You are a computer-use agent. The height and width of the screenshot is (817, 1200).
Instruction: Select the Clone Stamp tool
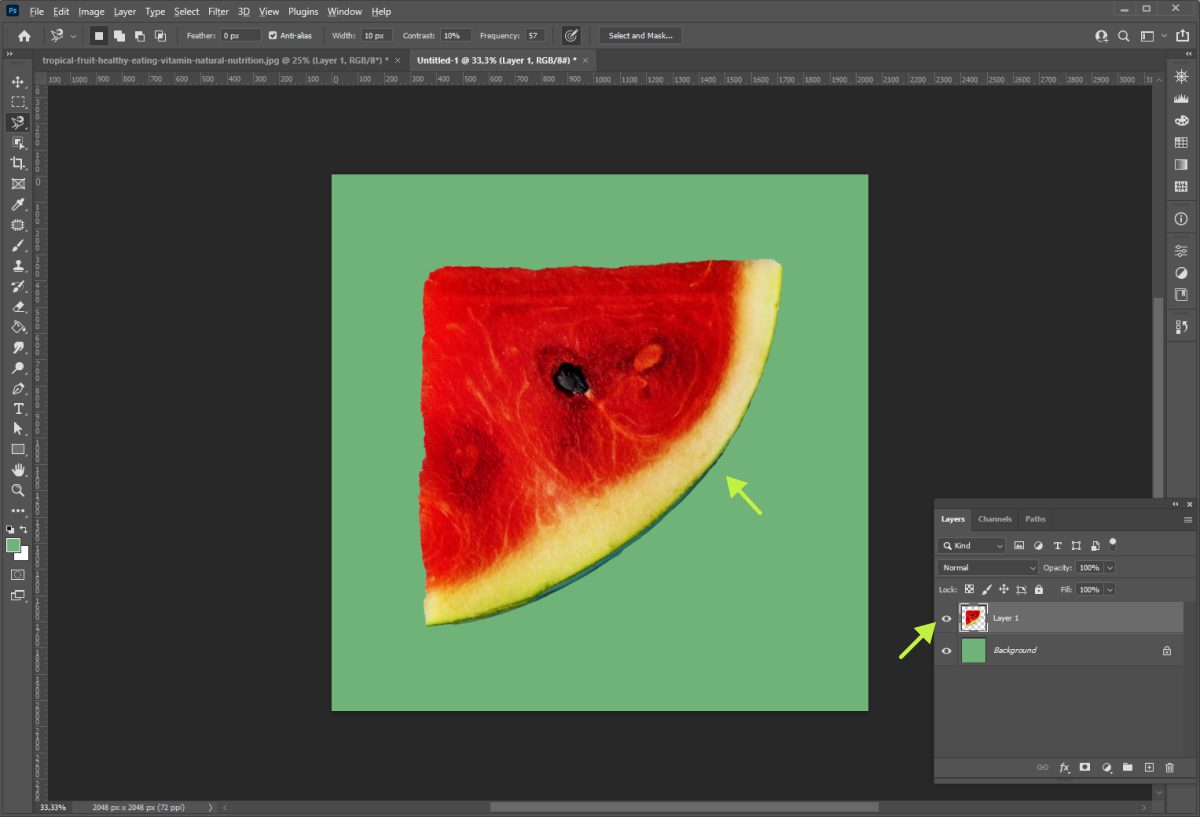18,266
